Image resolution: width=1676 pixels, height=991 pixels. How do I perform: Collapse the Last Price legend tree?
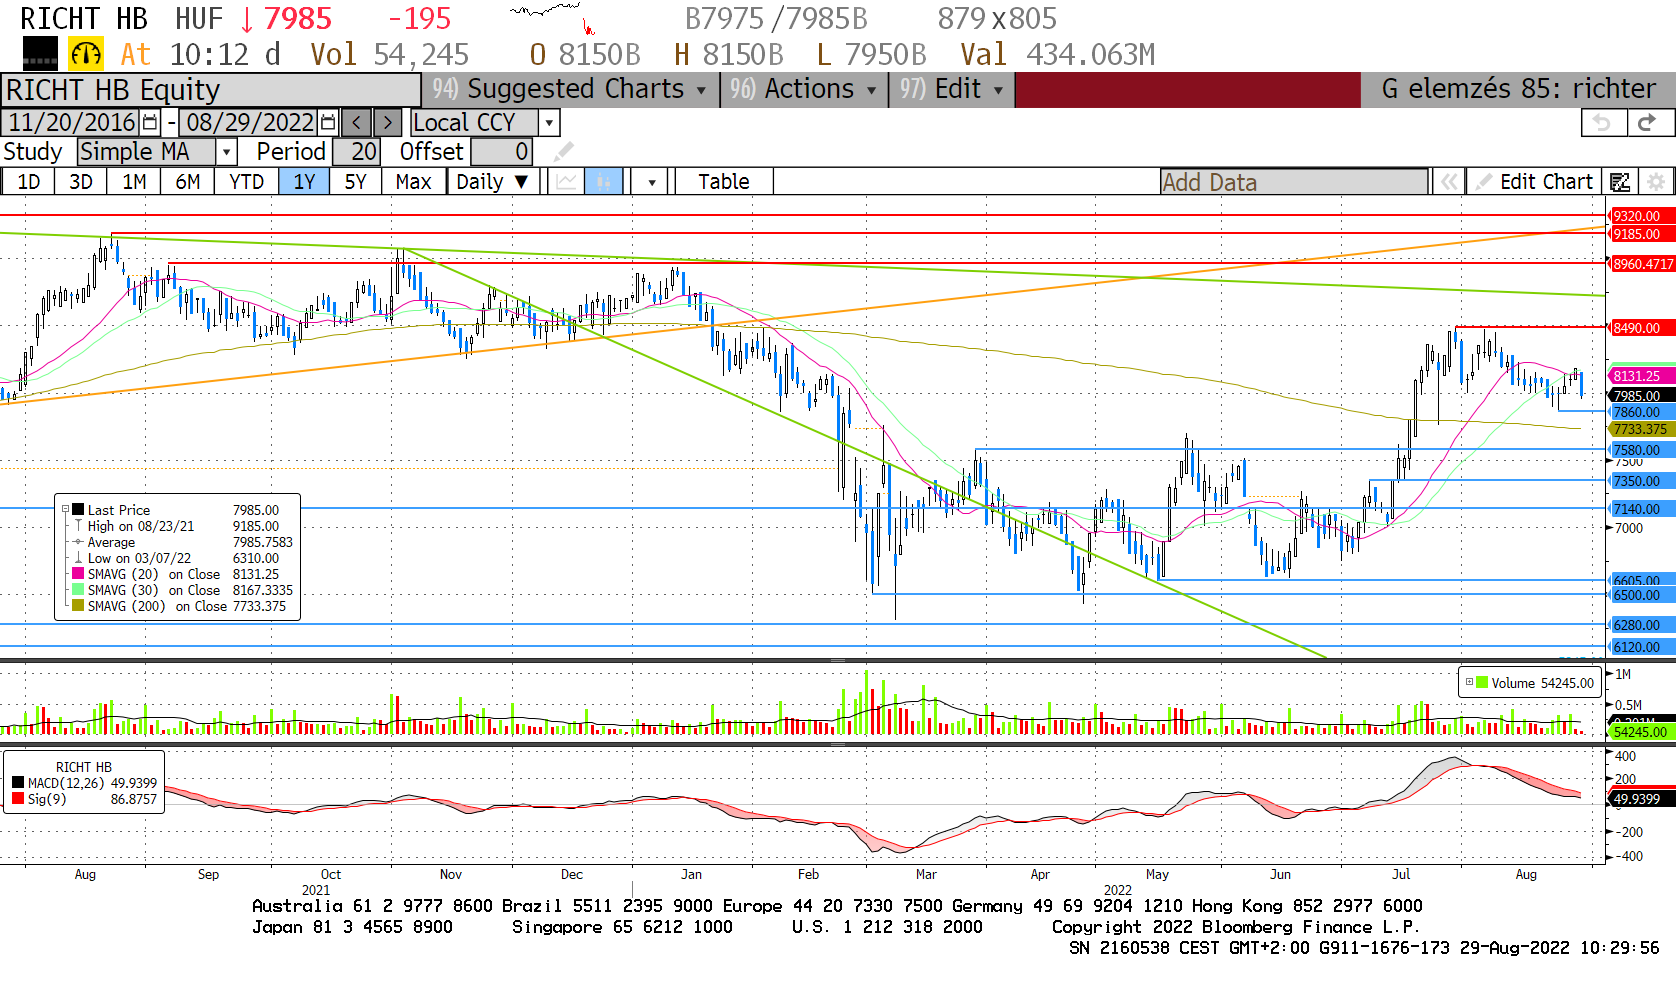(65, 509)
